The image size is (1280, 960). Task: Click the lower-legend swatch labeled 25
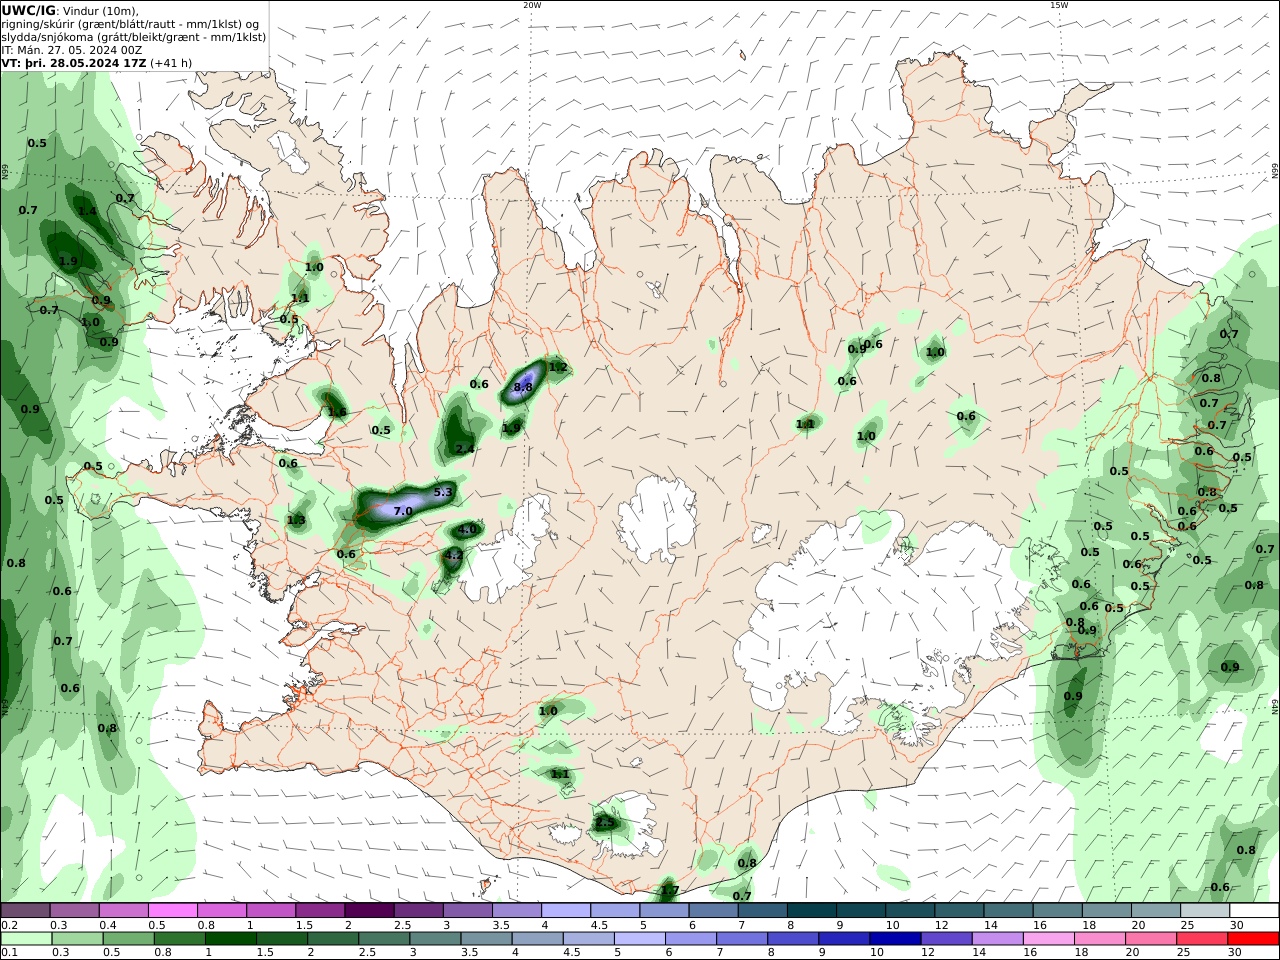(1200, 938)
